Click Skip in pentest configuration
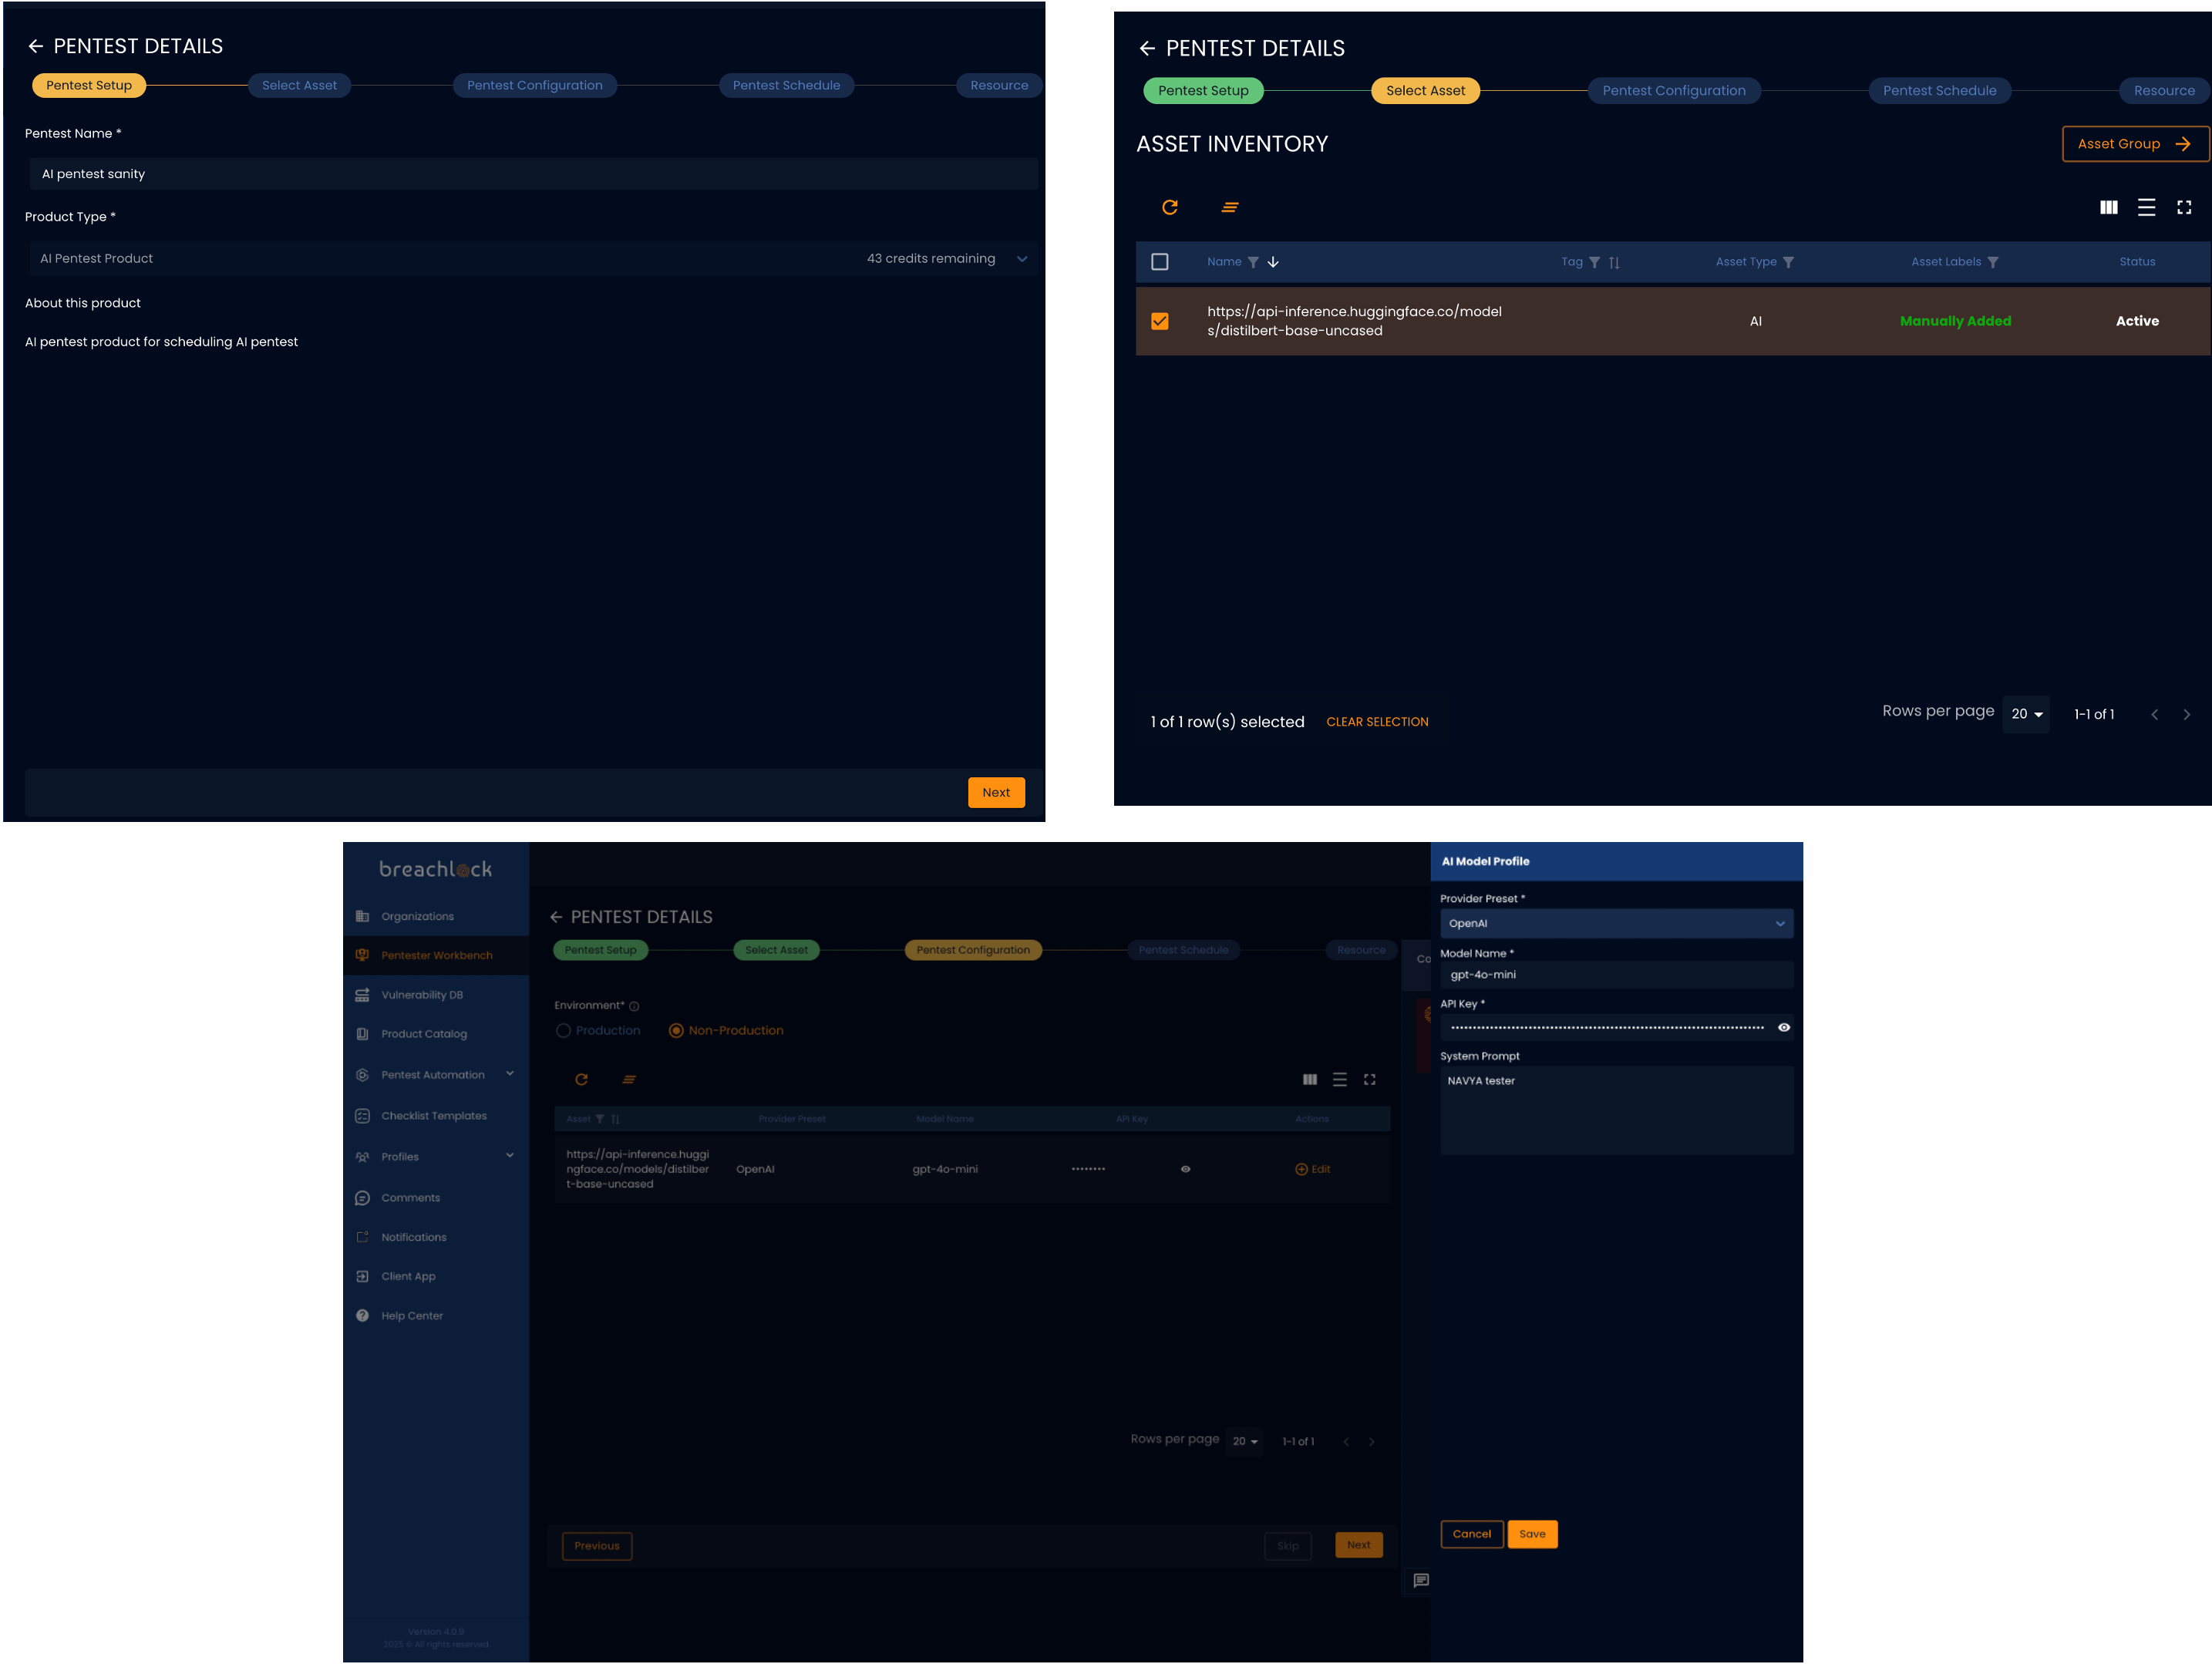2212x1664 pixels. pos(1288,1546)
